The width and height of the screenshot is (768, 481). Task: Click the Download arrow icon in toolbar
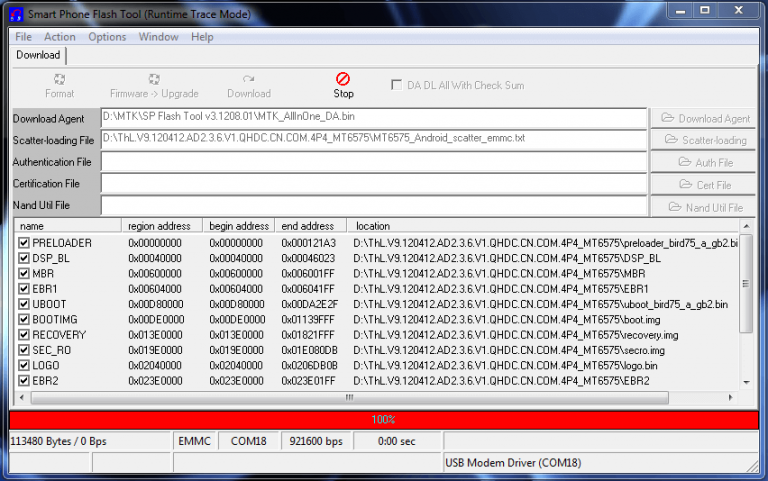point(248,79)
